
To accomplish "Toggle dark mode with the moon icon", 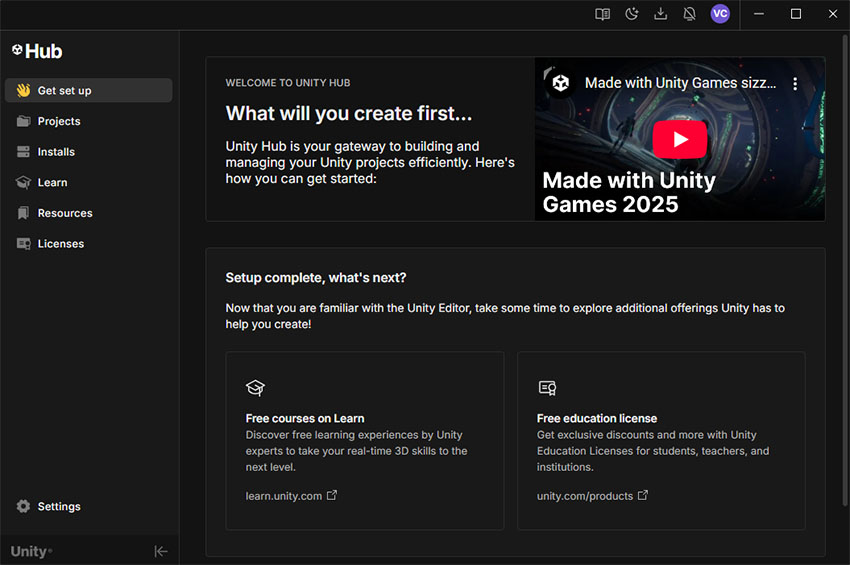I will click(x=631, y=14).
